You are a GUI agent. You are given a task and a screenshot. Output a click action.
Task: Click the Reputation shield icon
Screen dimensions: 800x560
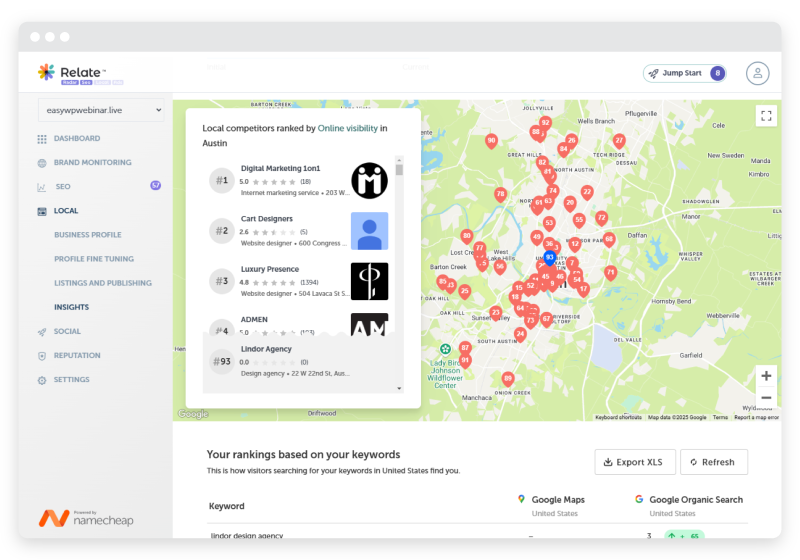(x=42, y=356)
